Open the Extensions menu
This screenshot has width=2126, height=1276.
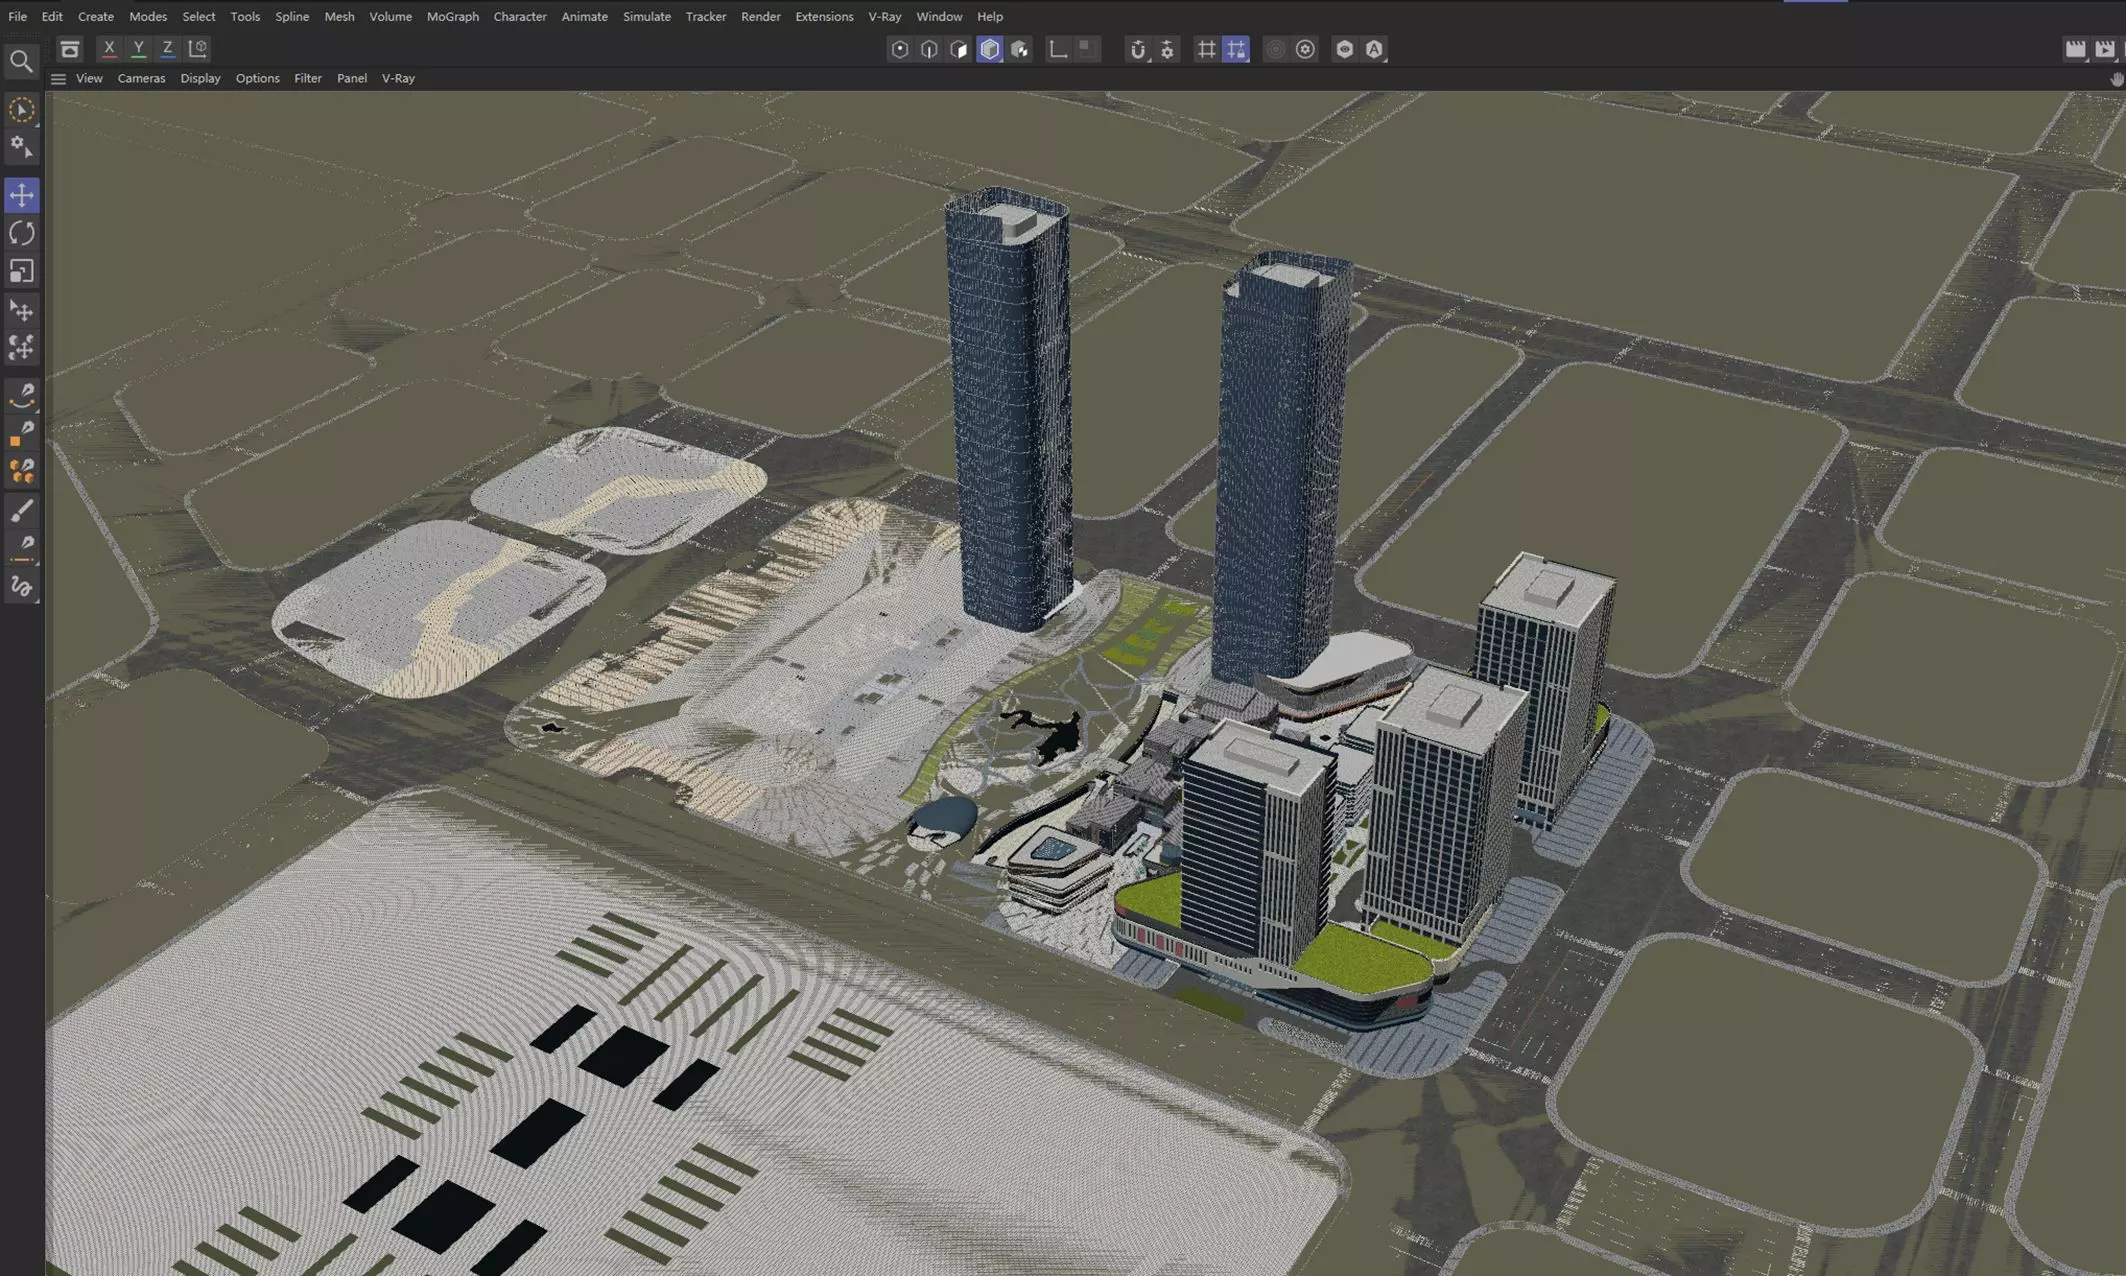[824, 16]
